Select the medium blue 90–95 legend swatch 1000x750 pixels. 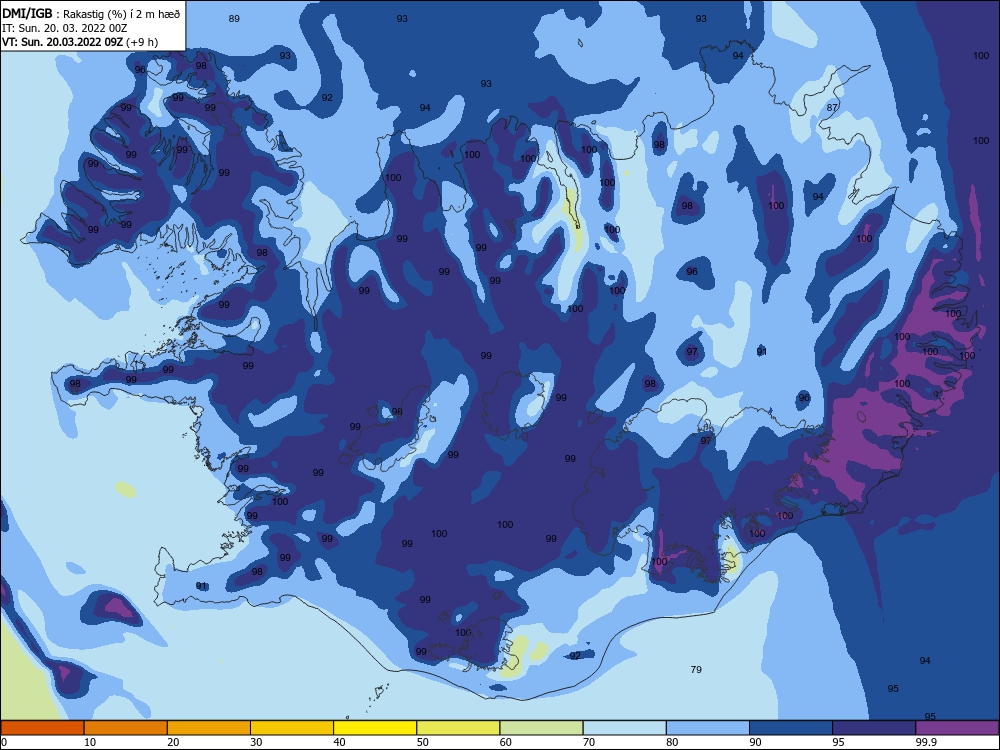tap(791, 728)
